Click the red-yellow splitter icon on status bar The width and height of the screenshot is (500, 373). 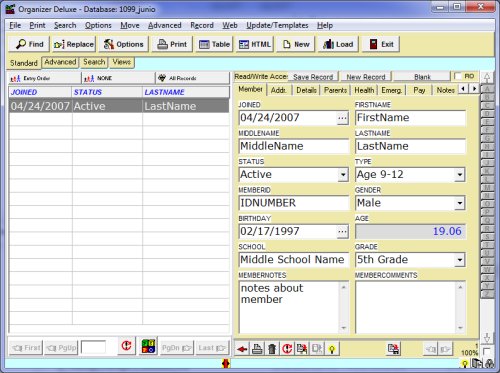[226, 363]
